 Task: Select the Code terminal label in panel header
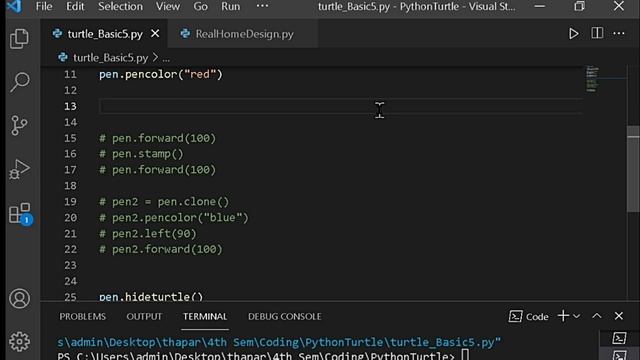[x=529, y=316]
